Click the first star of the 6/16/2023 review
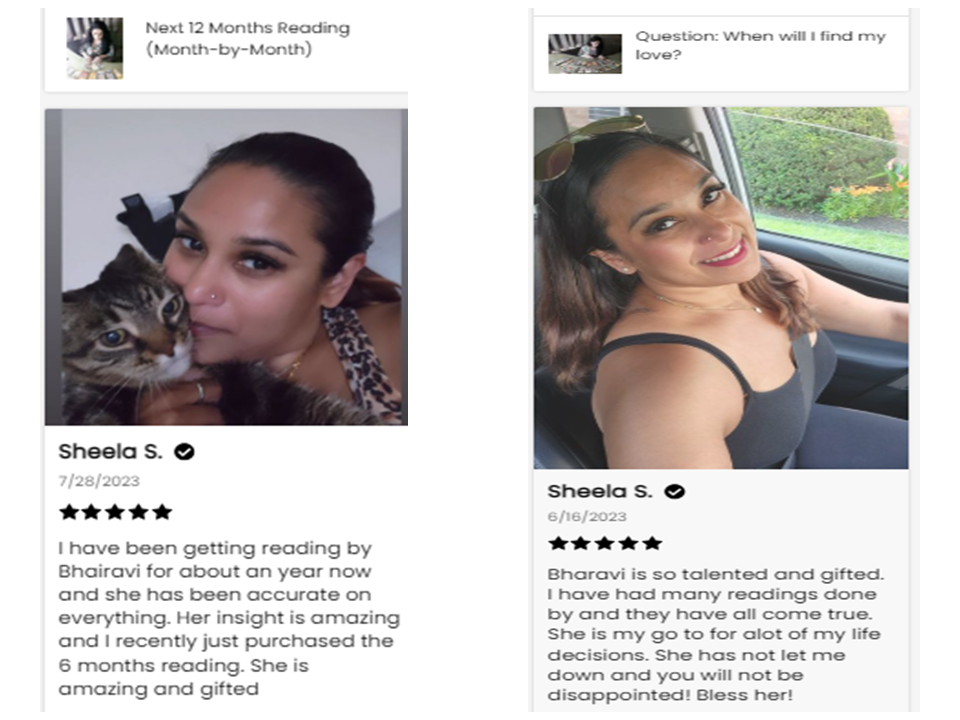Image resolution: width=960 pixels, height=720 pixels. [x=558, y=543]
